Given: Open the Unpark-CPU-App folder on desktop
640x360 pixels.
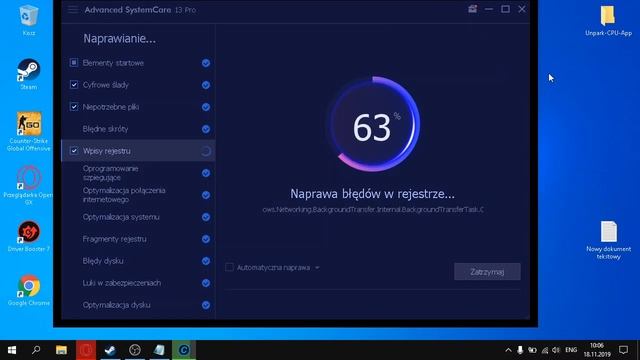Looking at the screenshot, I should 608,20.
